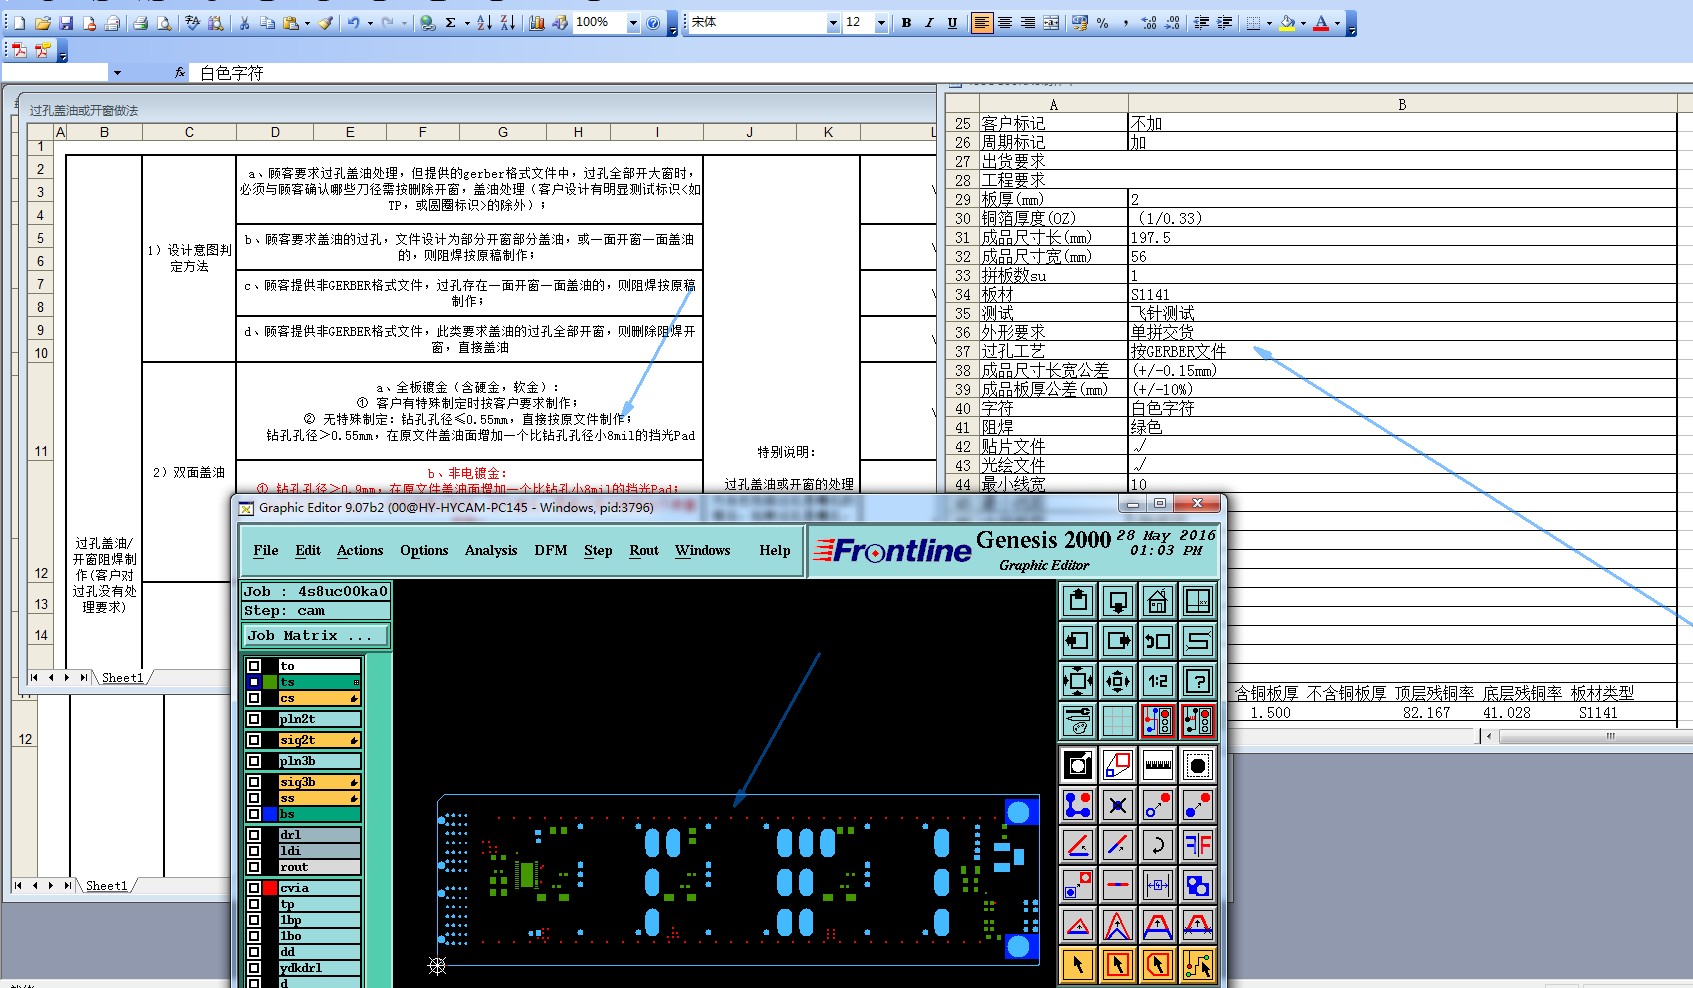Select layer bs in the layer list
The image size is (1693, 988).
pos(320,814)
